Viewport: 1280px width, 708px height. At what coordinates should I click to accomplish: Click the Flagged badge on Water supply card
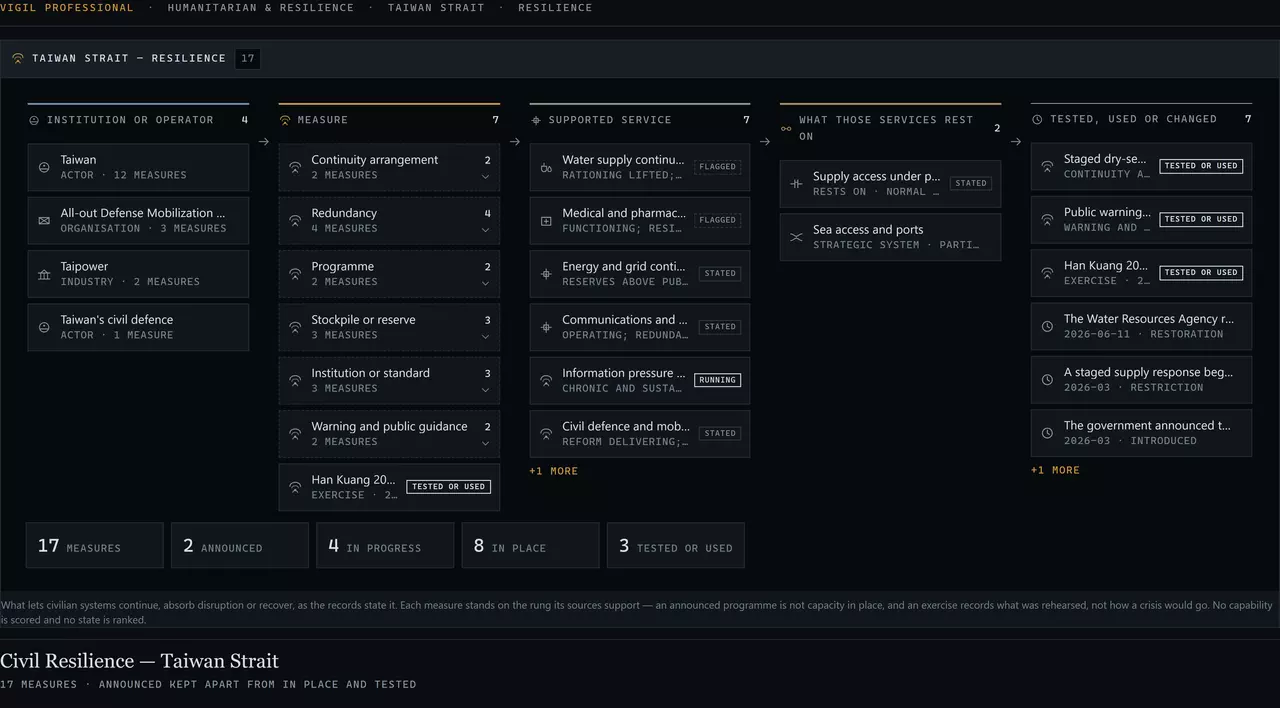click(717, 167)
